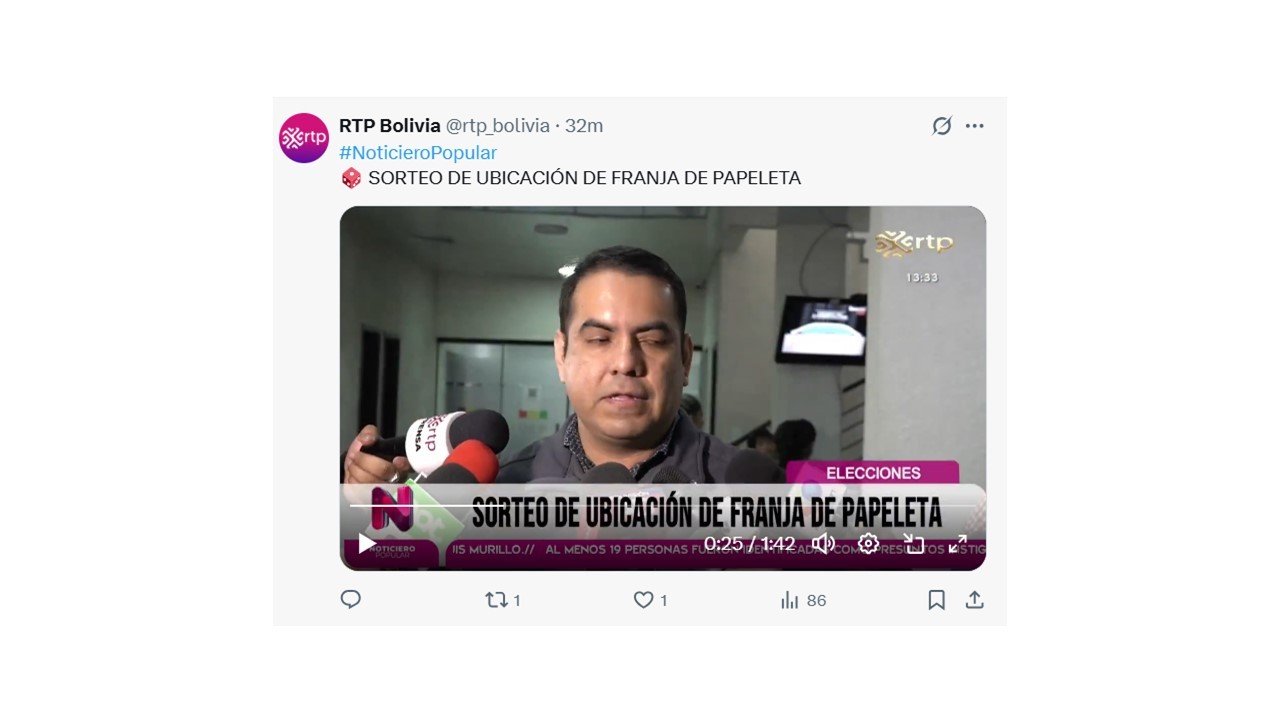
Task: Click the Grok explain-post icon
Action: point(942,126)
